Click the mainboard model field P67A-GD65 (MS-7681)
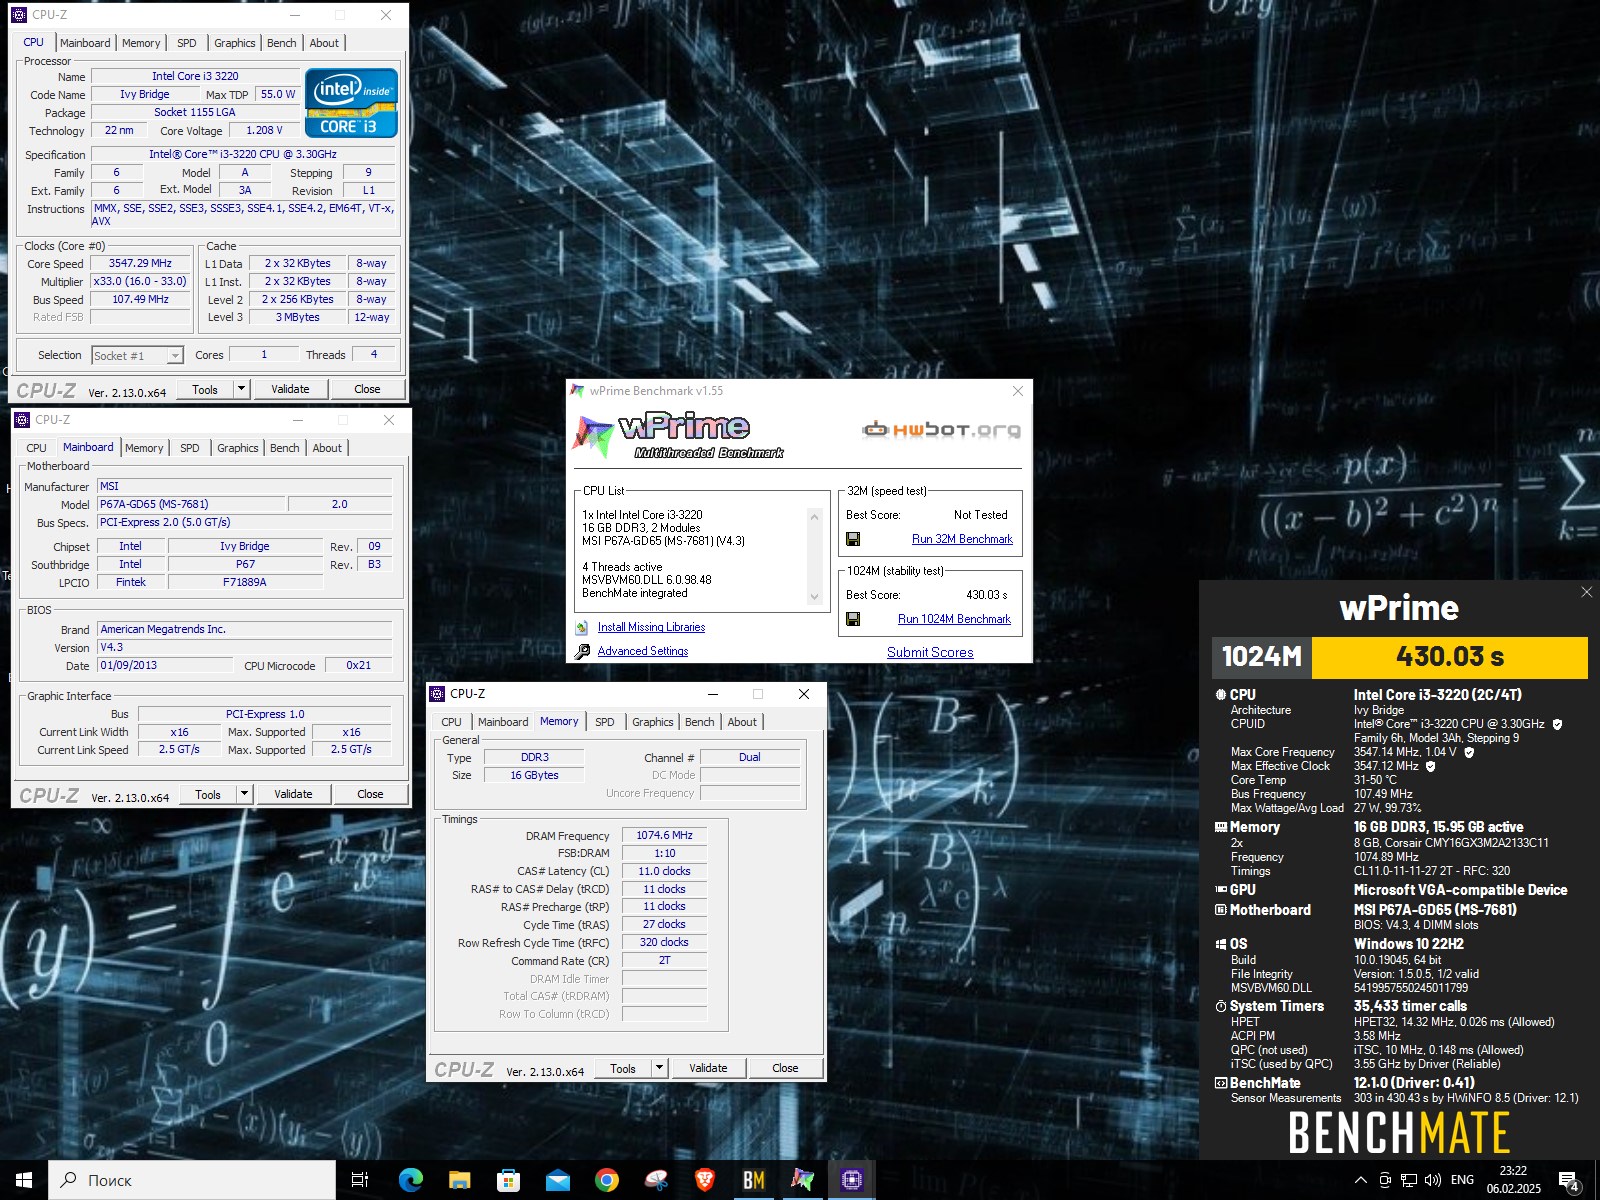This screenshot has height=1200, width=1600. (191, 504)
